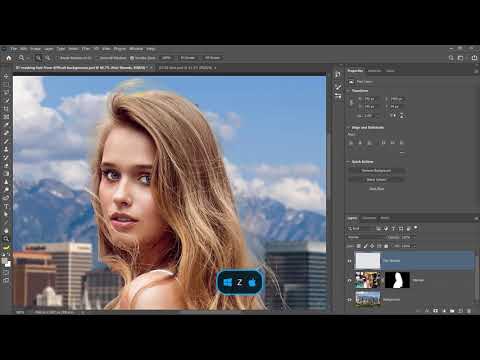Click the Zoom Out magnifier button

(48, 58)
